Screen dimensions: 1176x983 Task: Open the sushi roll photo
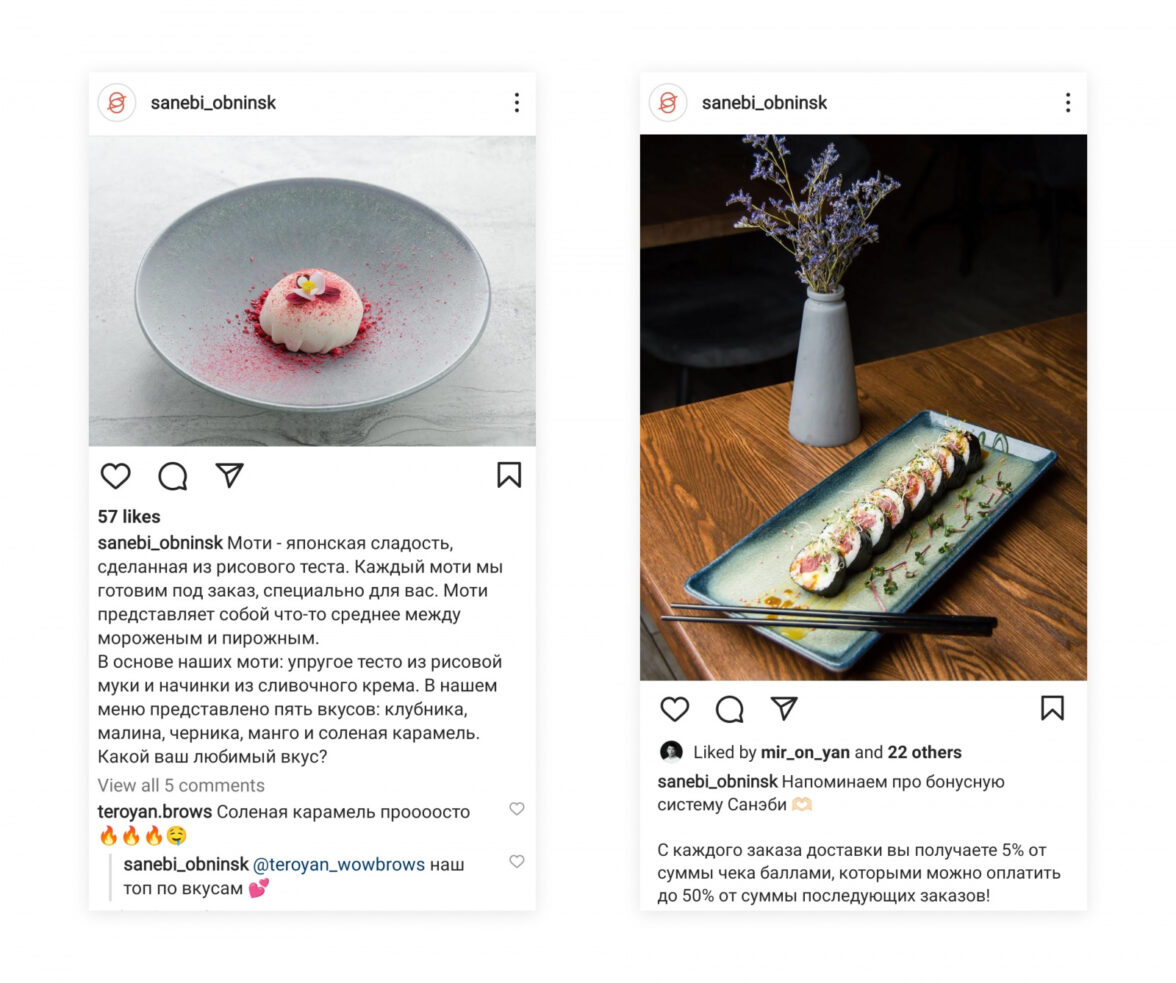tap(863, 407)
